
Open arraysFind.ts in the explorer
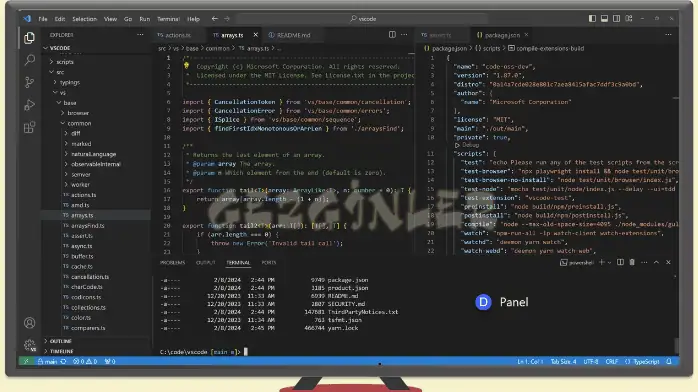96,226
